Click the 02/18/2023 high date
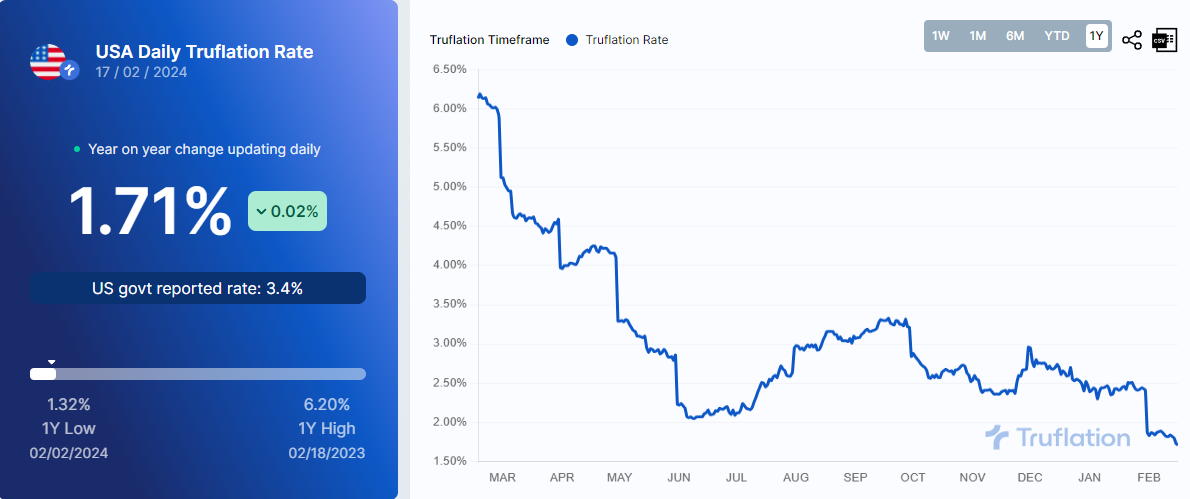This screenshot has height=499, width=1190. click(x=326, y=453)
